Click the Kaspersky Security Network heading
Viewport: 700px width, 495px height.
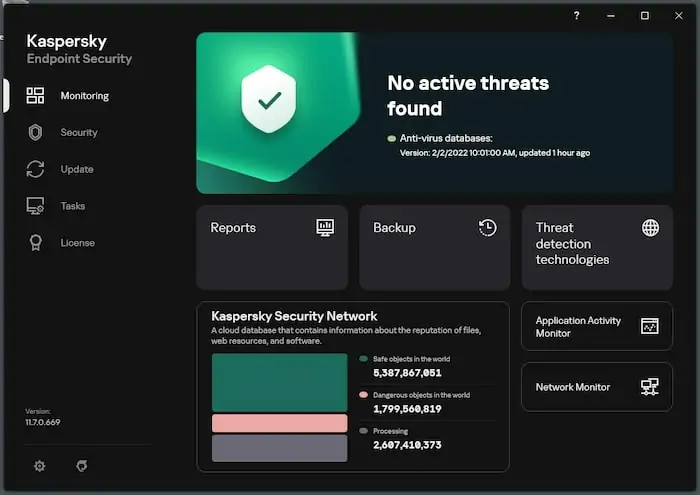coord(294,316)
